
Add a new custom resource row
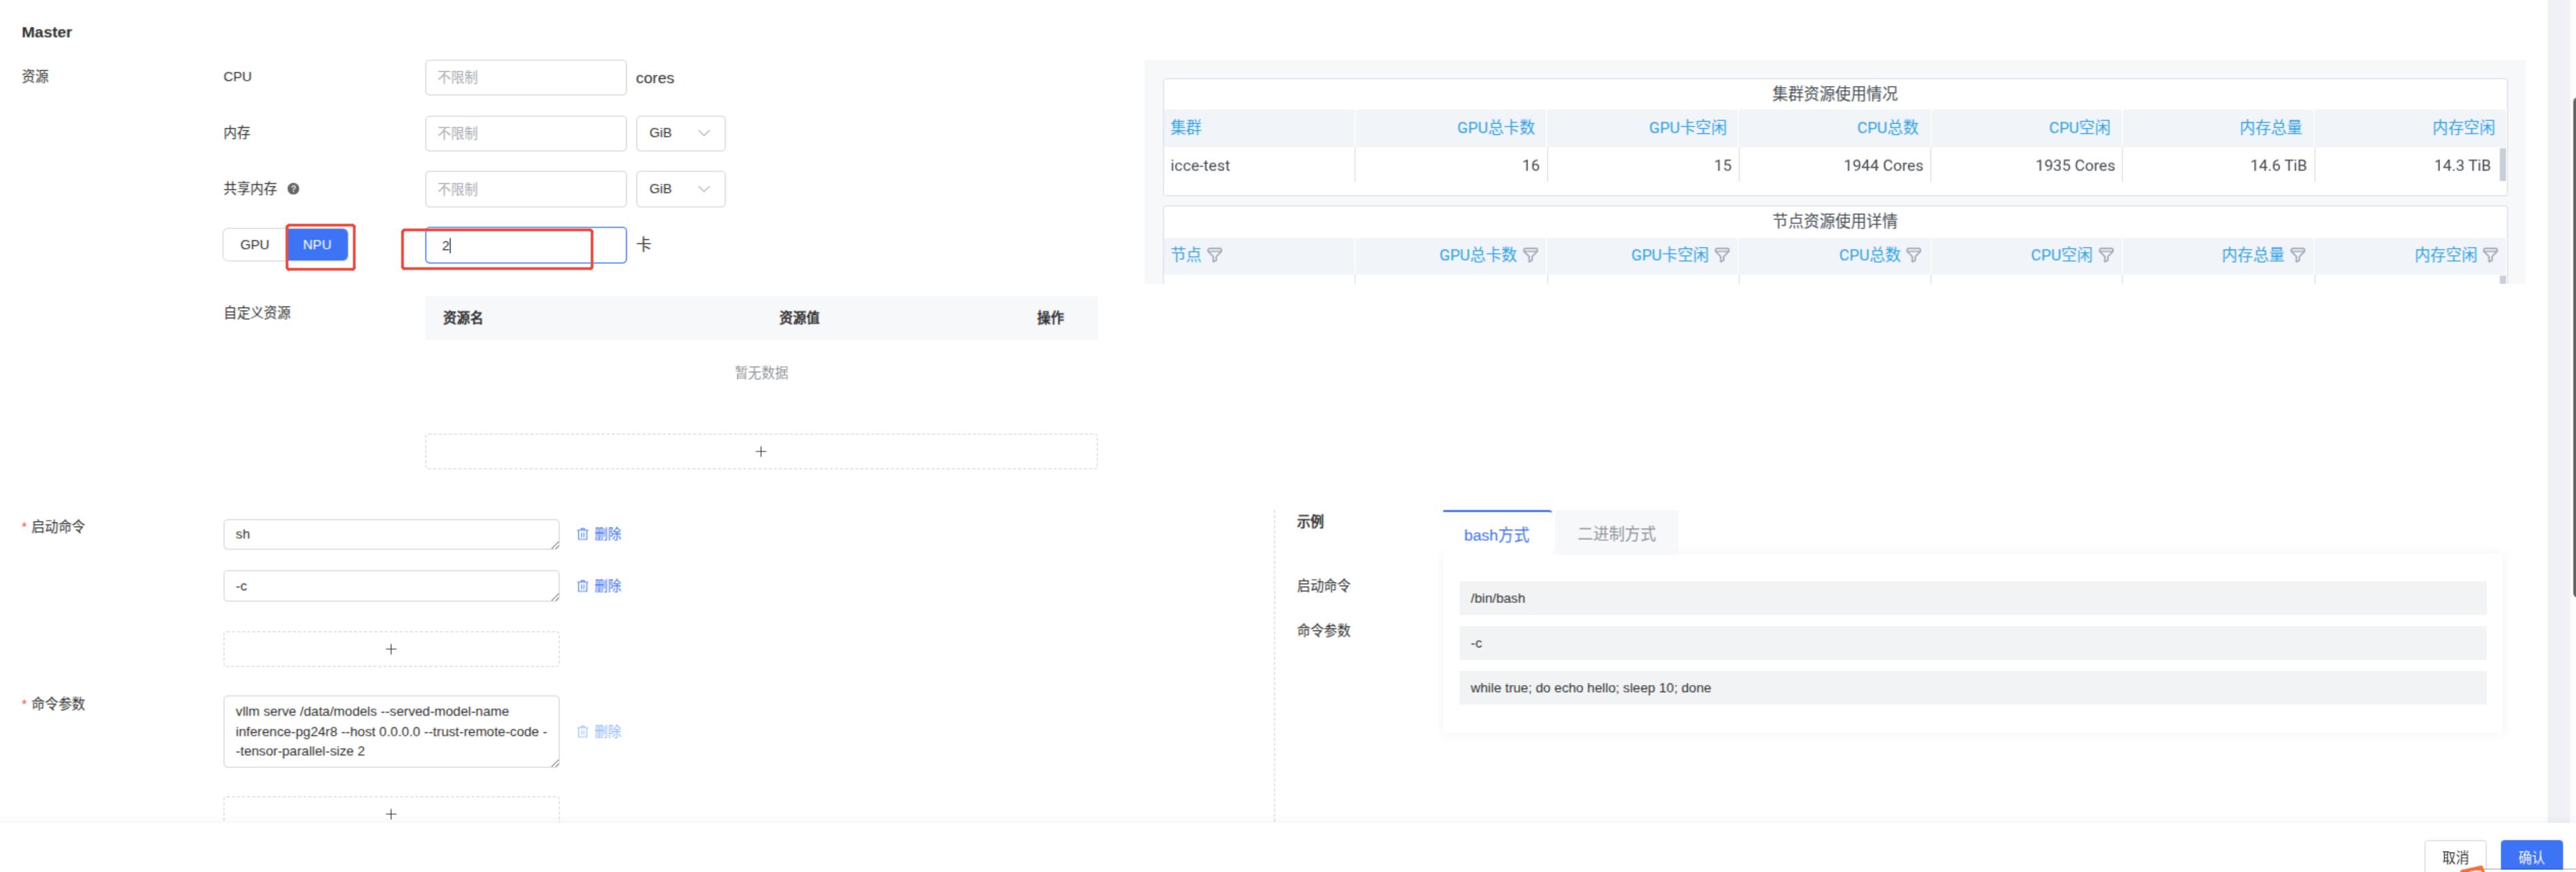click(760, 452)
